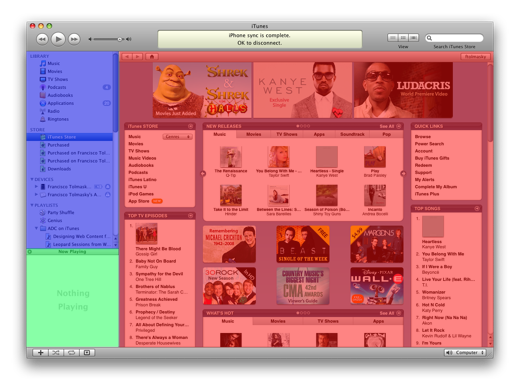This screenshot has height=391, width=520.
Task: Select the Movies tab in What's Hot
Action: coord(278,321)
